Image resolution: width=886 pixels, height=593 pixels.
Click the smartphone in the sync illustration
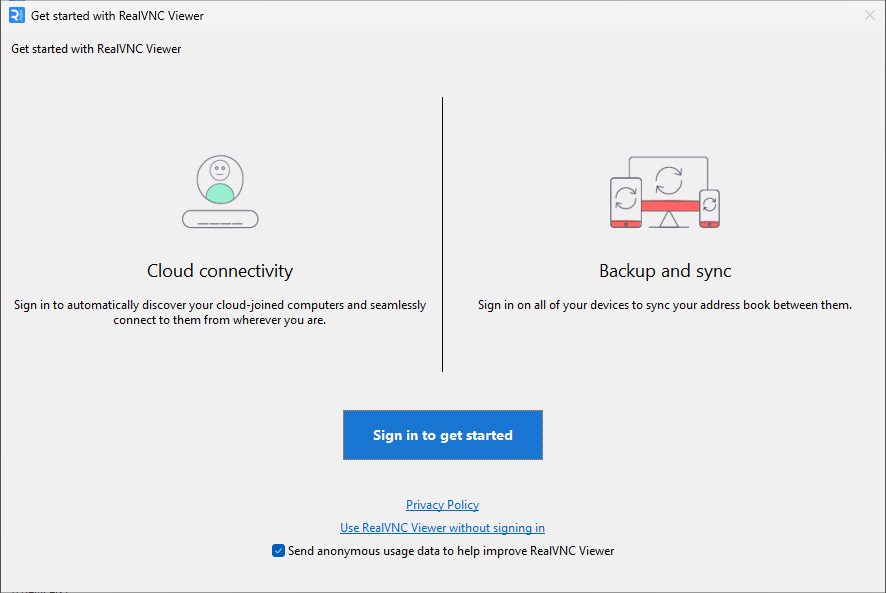[x=709, y=208]
